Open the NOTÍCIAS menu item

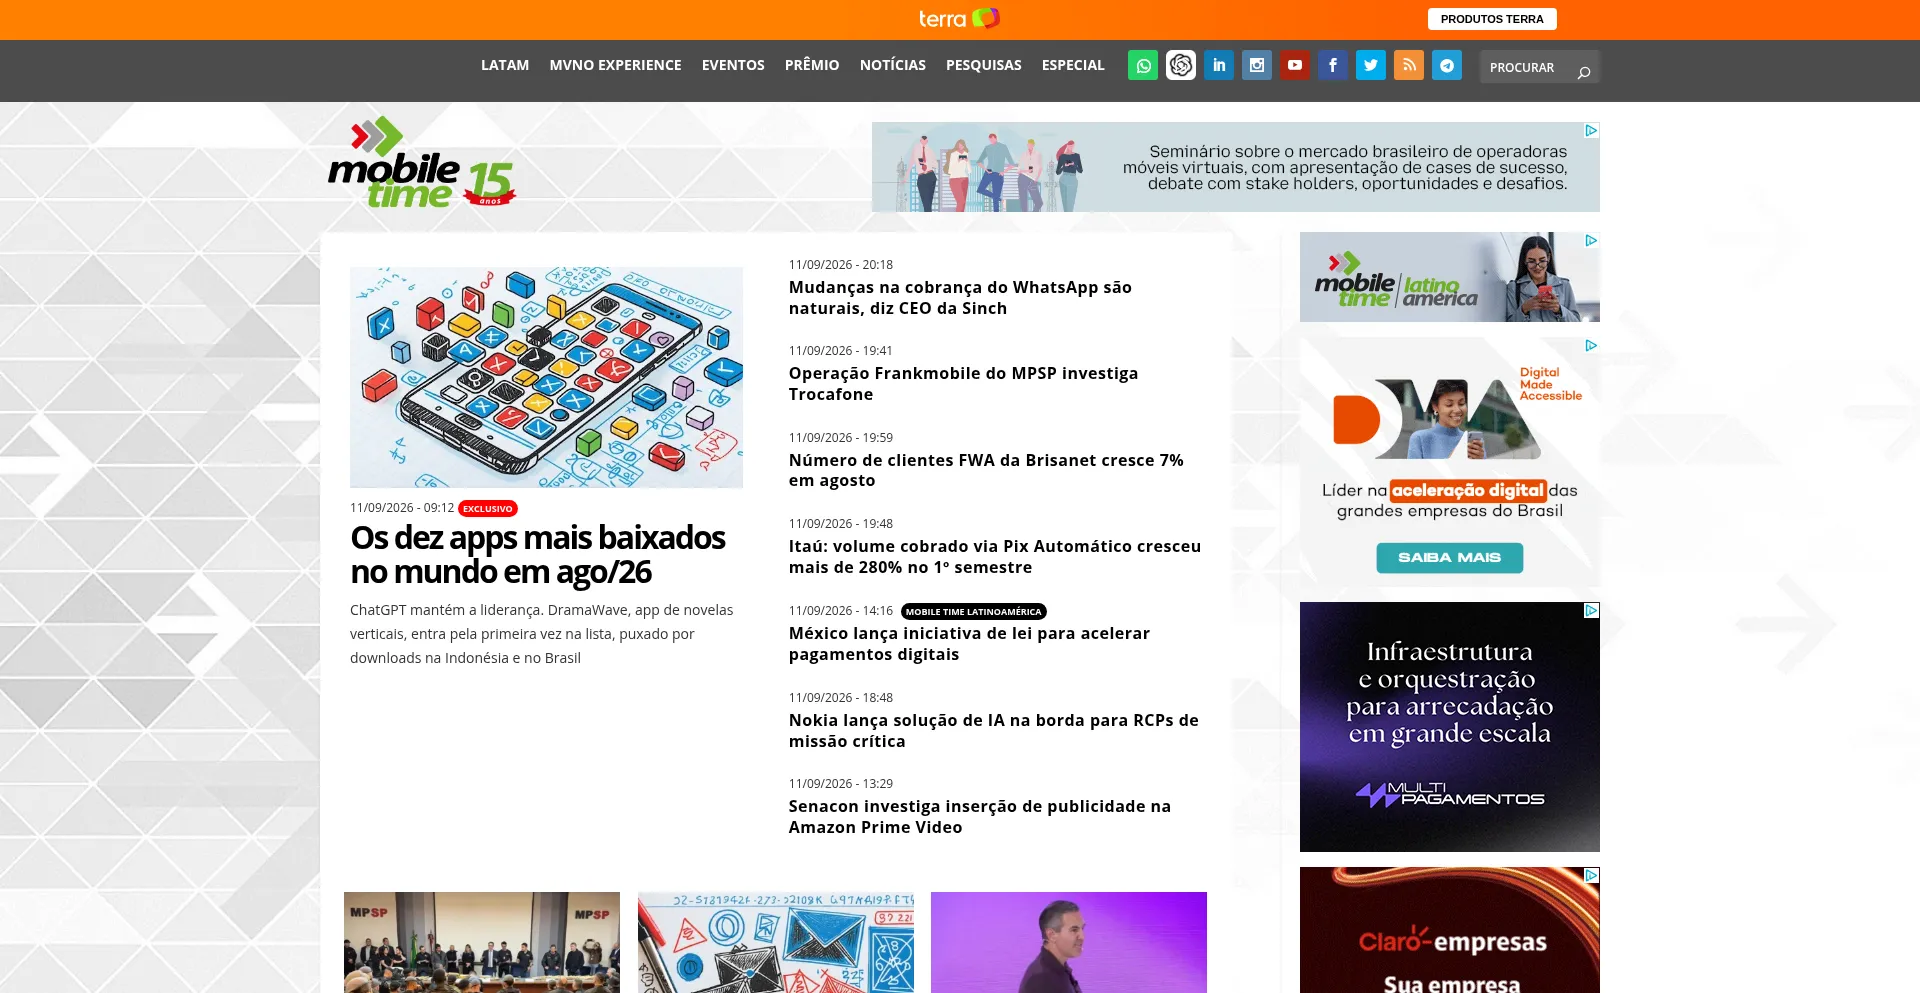pos(893,65)
